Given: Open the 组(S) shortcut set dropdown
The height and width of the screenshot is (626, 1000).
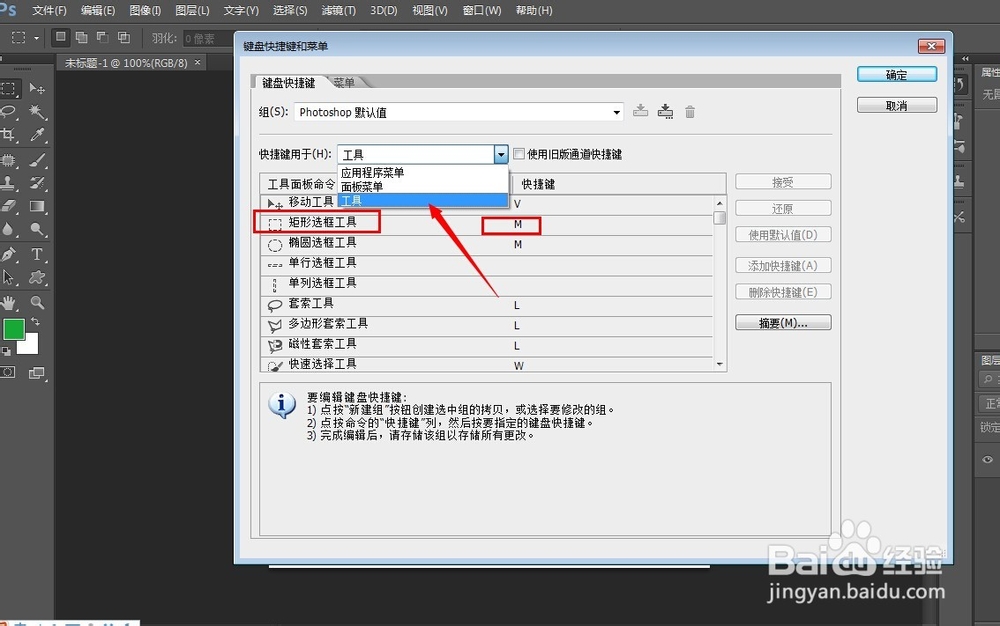Looking at the screenshot, I should pos(618,111).
